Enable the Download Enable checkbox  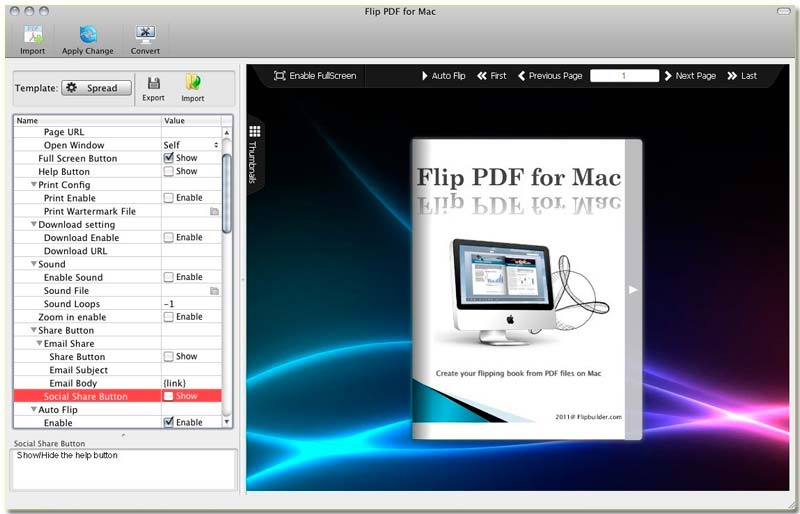(168, 237)
